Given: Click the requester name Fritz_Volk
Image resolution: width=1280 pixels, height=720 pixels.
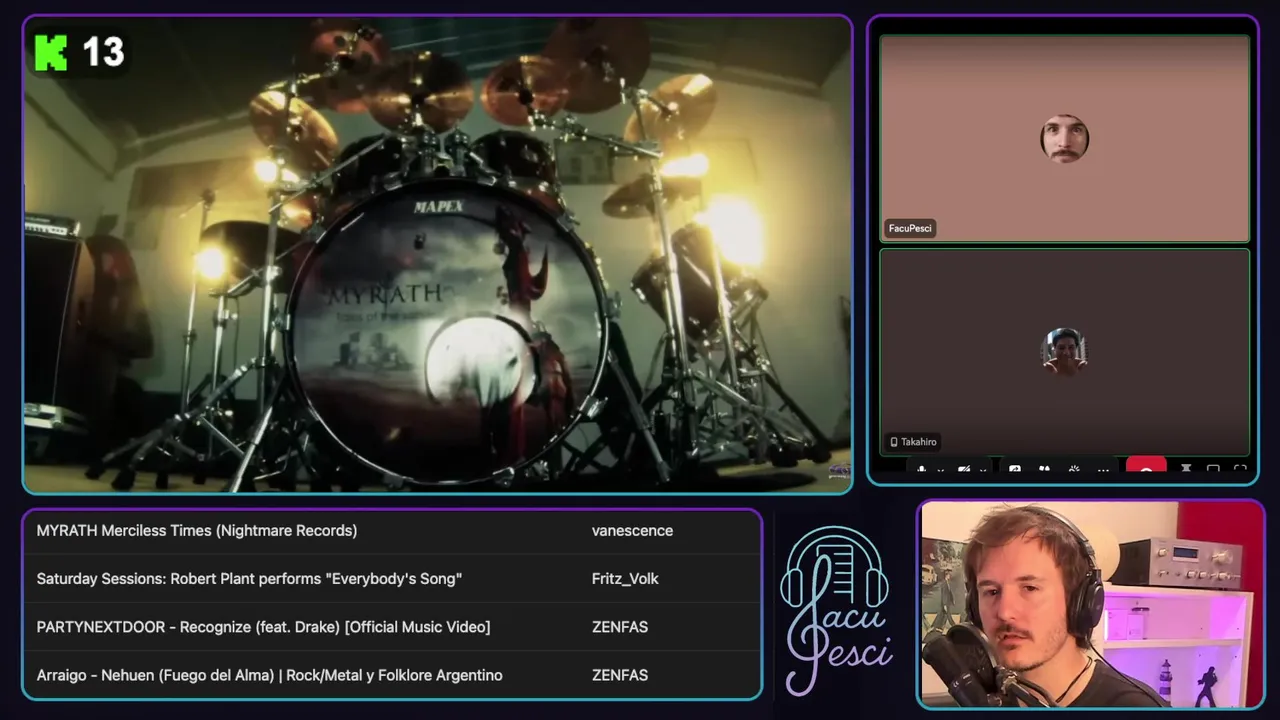Looking at the screenshot, I should pos(625,579).
